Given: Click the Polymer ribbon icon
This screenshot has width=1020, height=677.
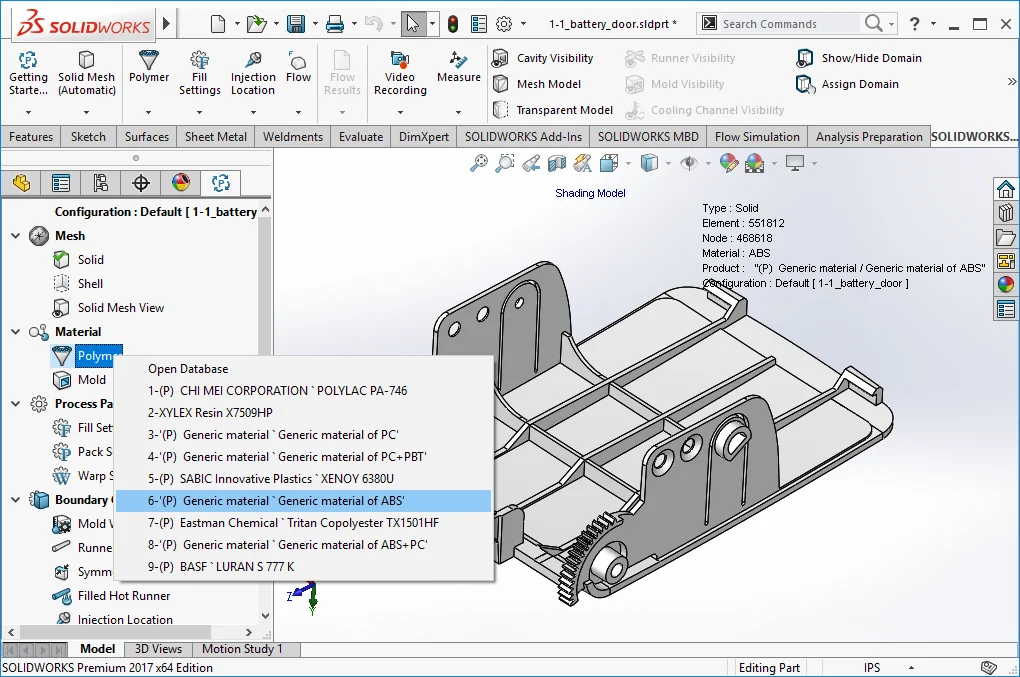Looking at the screenshot, I should [x=149, y=60].
